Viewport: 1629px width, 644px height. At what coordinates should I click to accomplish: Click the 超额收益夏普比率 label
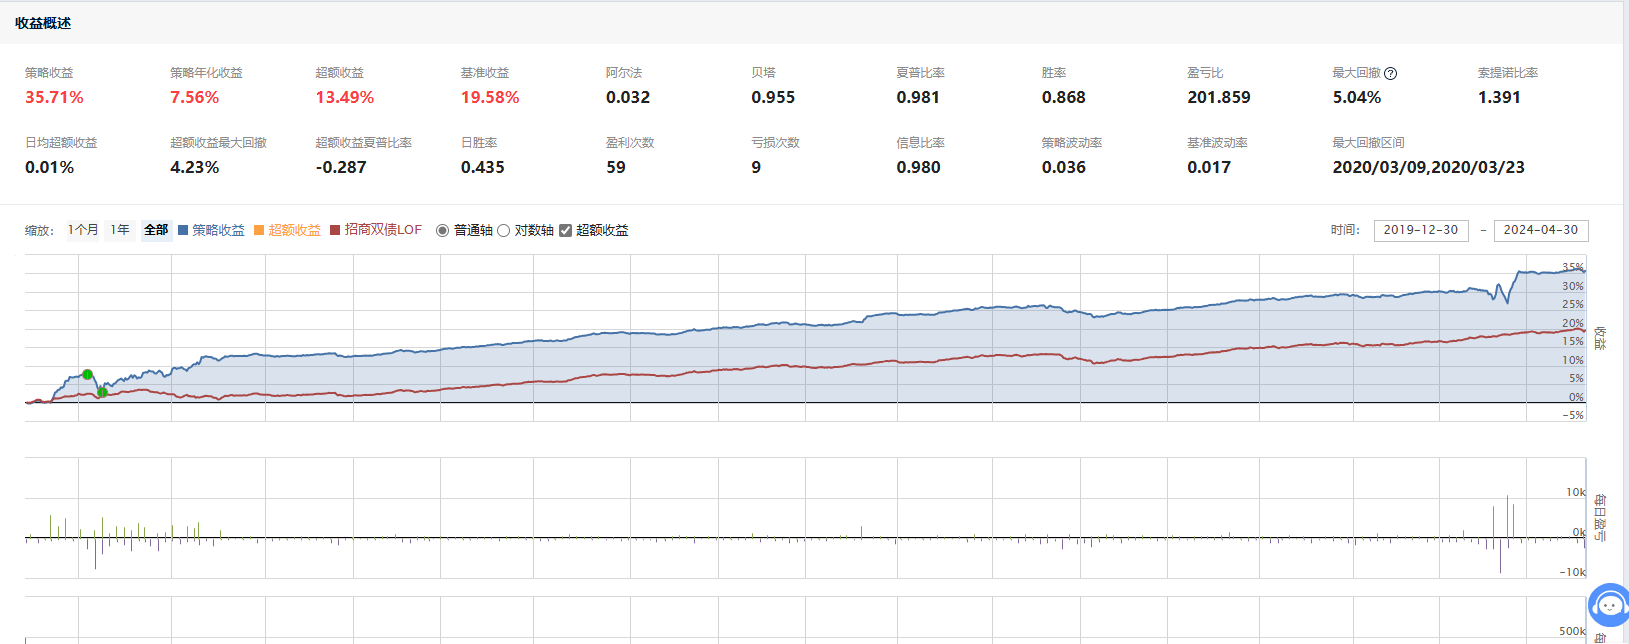tap(364, 143)
